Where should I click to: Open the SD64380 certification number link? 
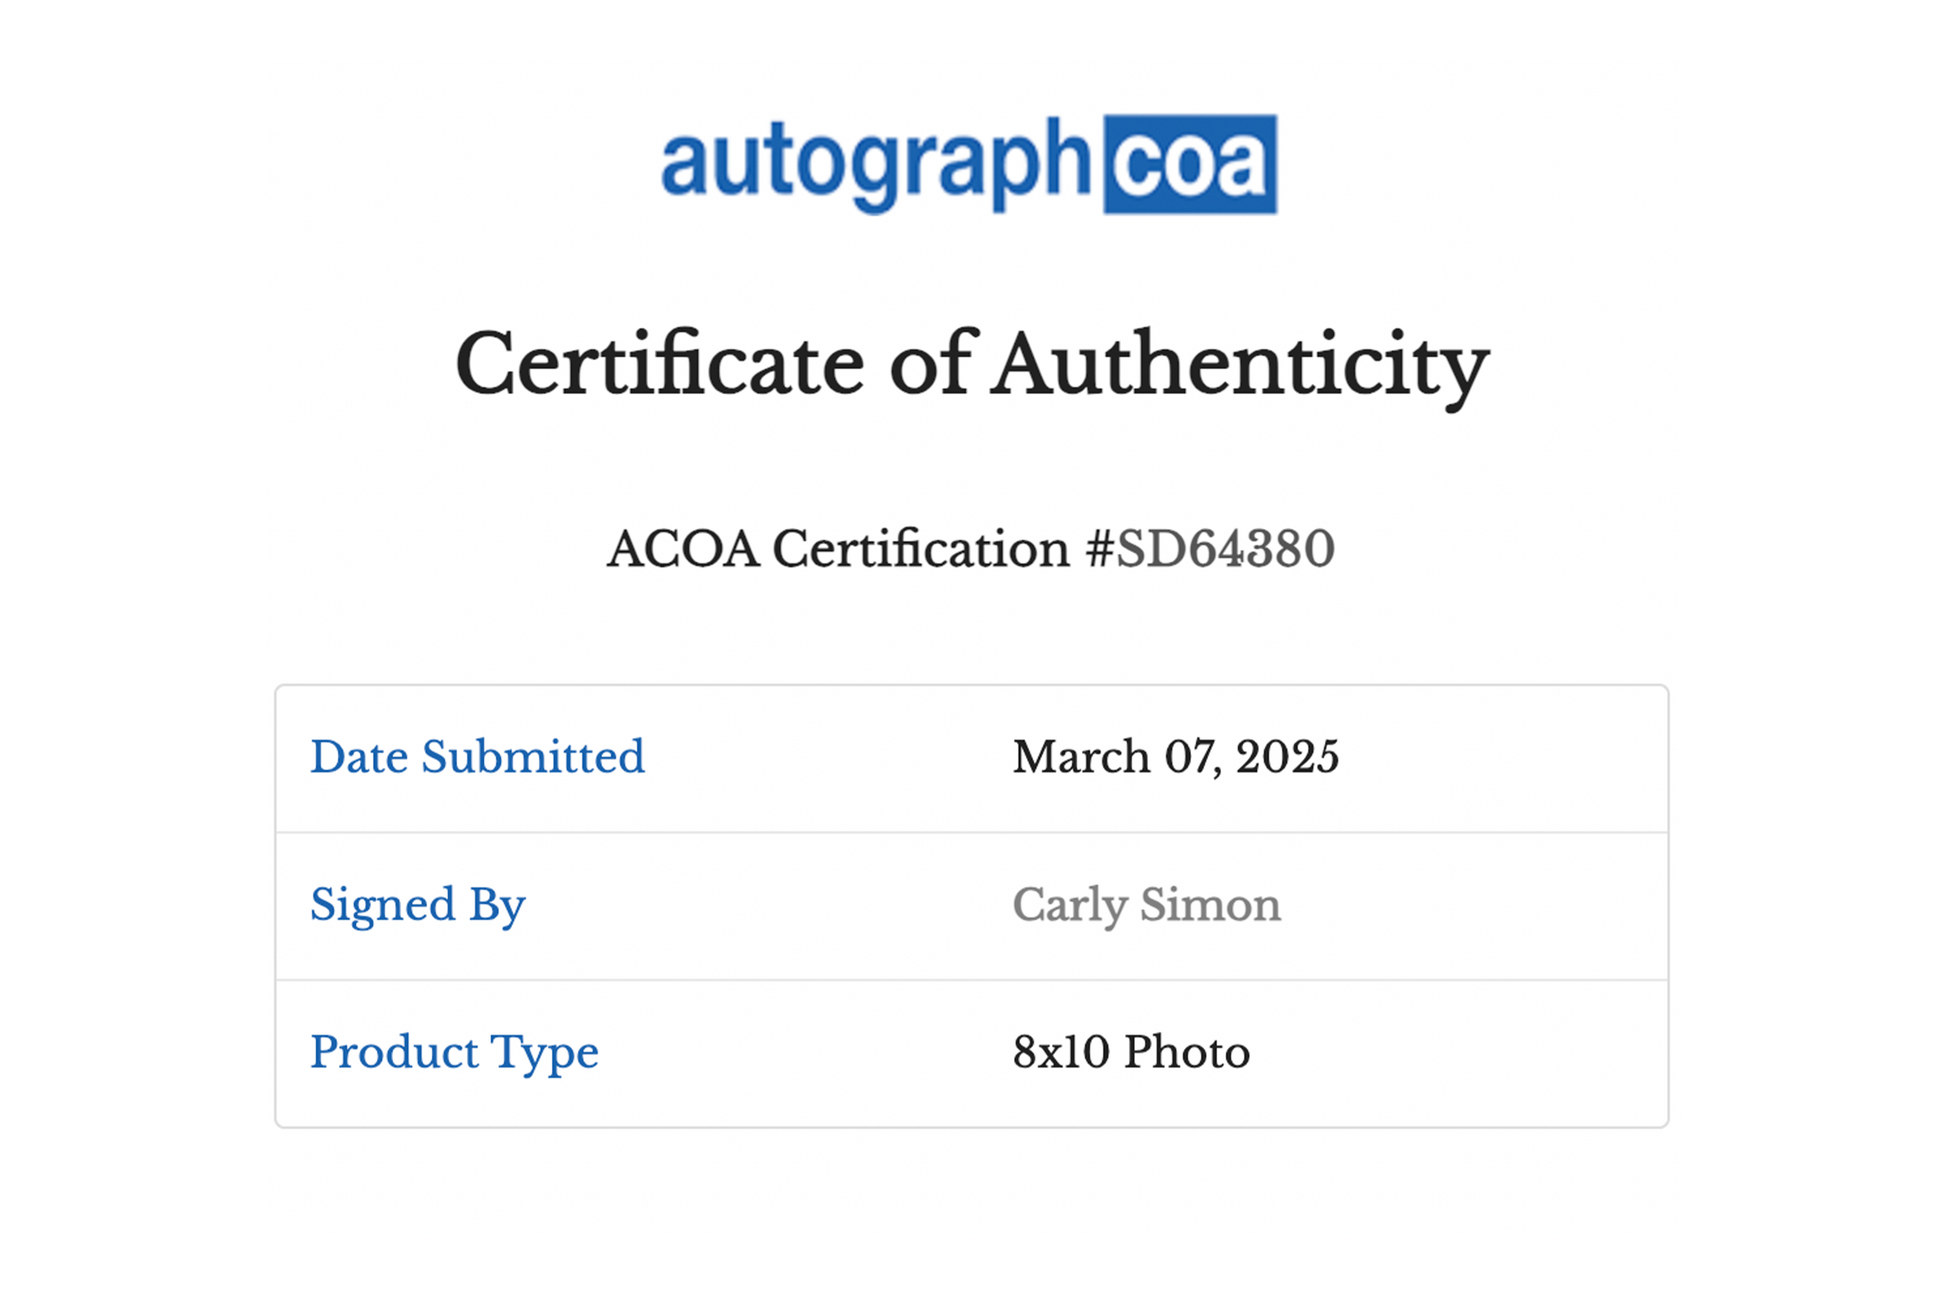click(x=1225, y=549)
